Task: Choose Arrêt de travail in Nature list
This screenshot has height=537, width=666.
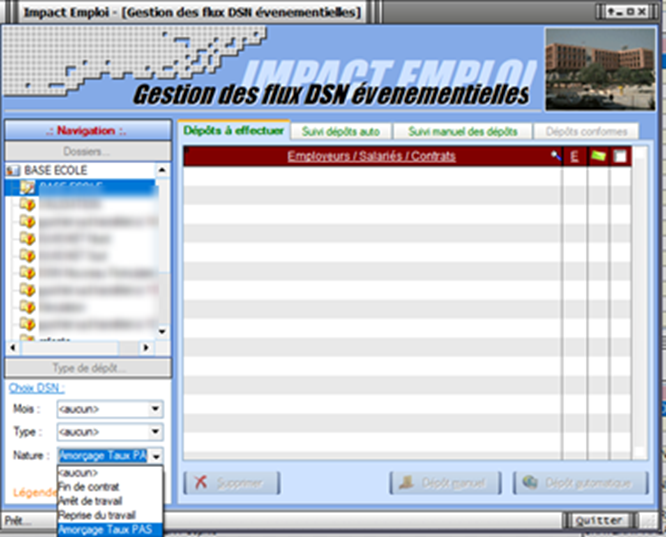Action: click(110, 501)
